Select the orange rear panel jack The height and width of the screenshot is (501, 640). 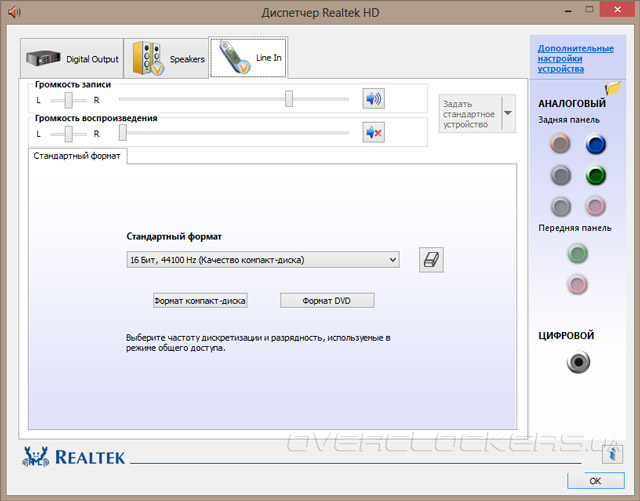(x=560, y=144)
